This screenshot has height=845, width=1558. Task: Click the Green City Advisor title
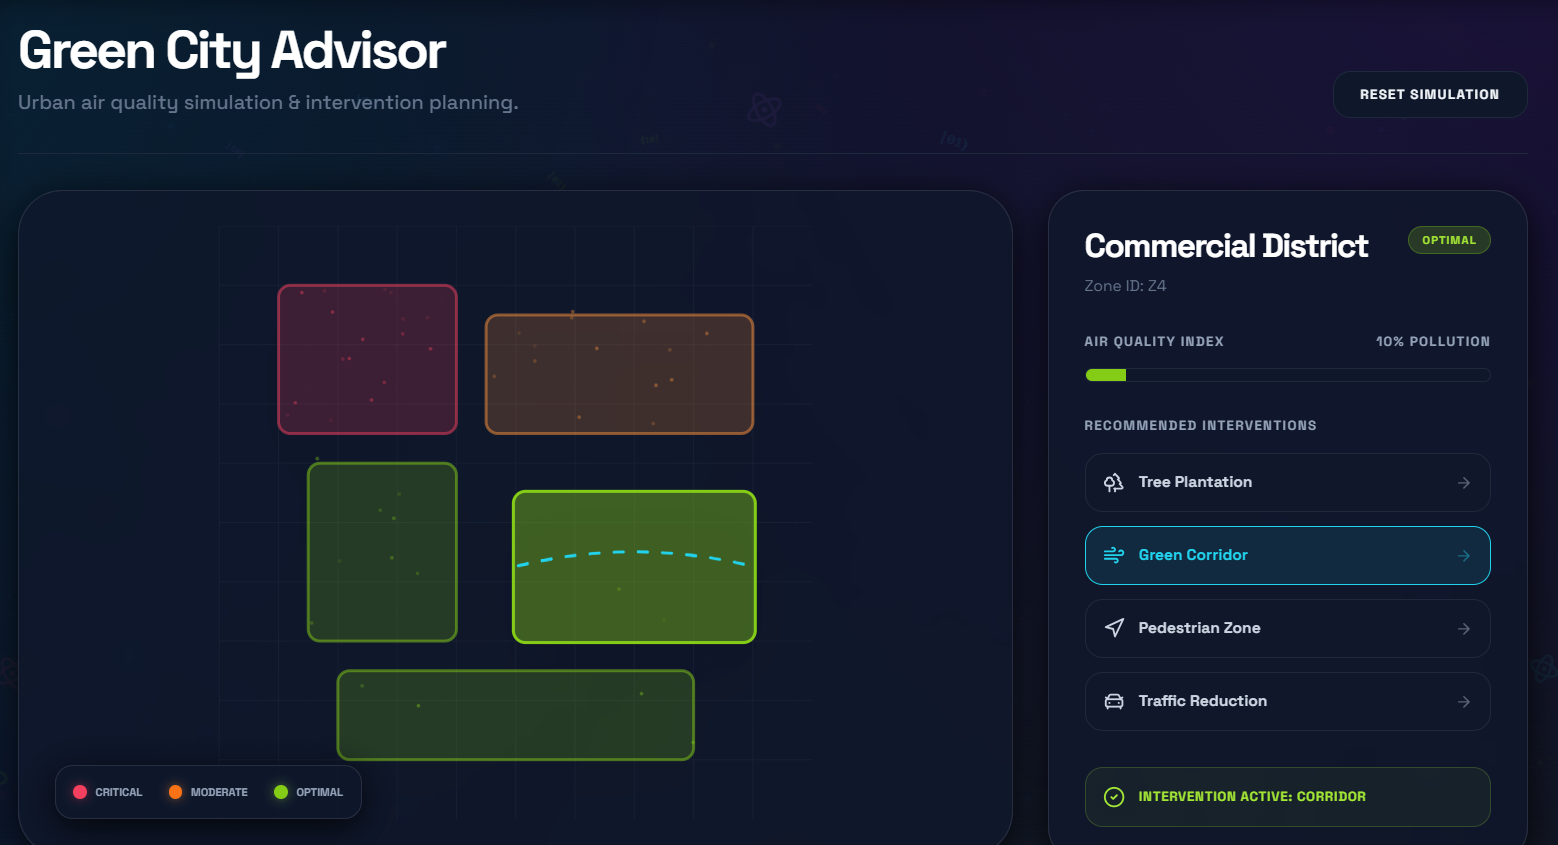232,51
